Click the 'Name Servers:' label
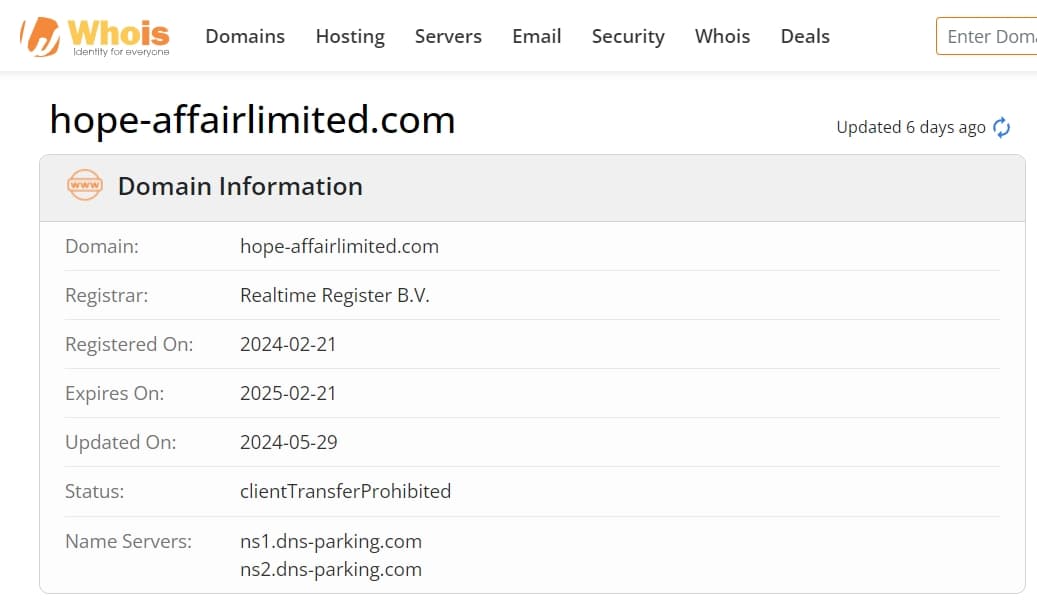This screenshot has width=1037, height=600. pos(128,541)
